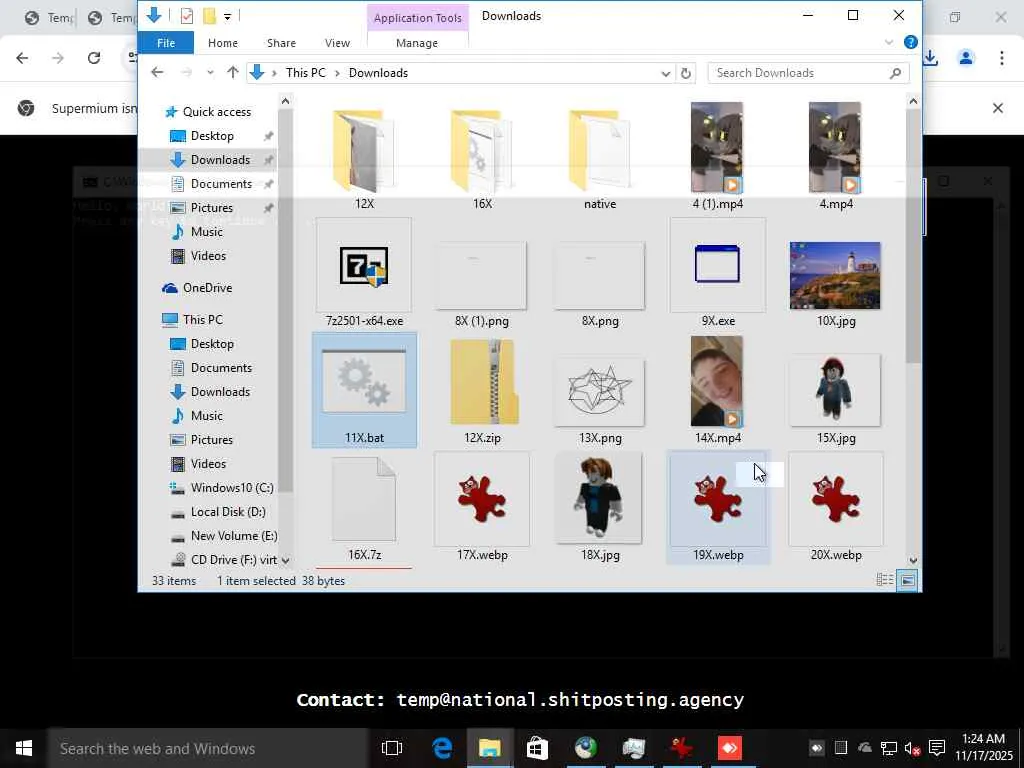
Task: Click the Task View taskbar button
Action: coord(392,748)
